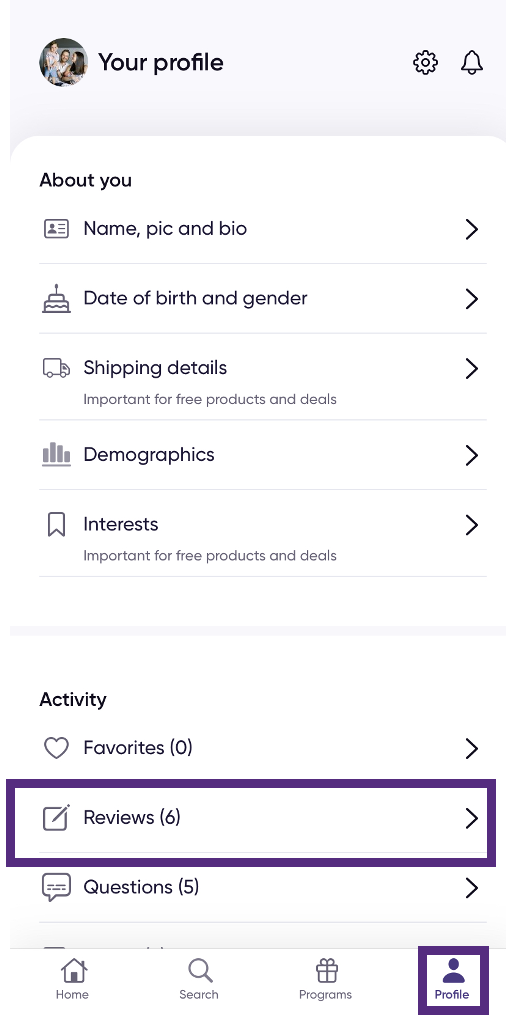The width and height of the screenshot is (506, 1024).
Task: Click the heart Favorites icon
Action: [56, 748]
